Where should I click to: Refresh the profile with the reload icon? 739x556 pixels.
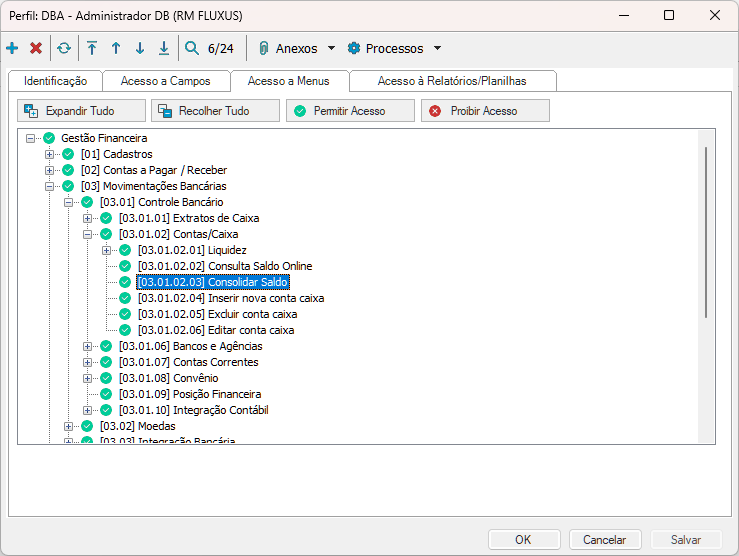(x=64, y=48)
